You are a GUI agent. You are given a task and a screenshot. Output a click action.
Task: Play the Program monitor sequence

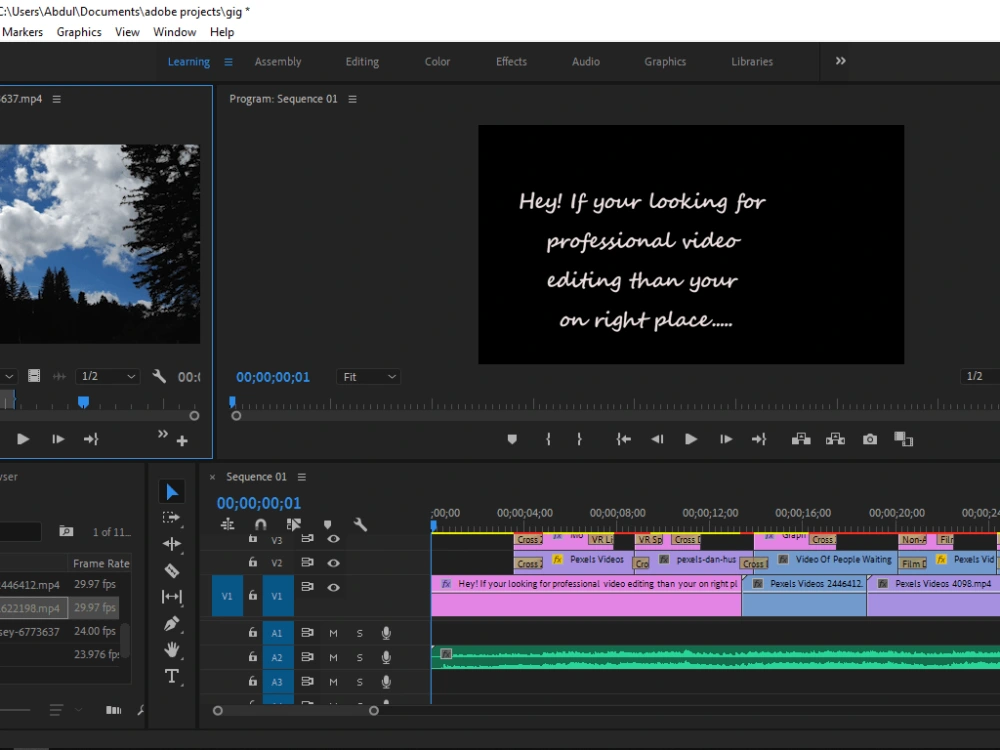click(x=691, y=439)
